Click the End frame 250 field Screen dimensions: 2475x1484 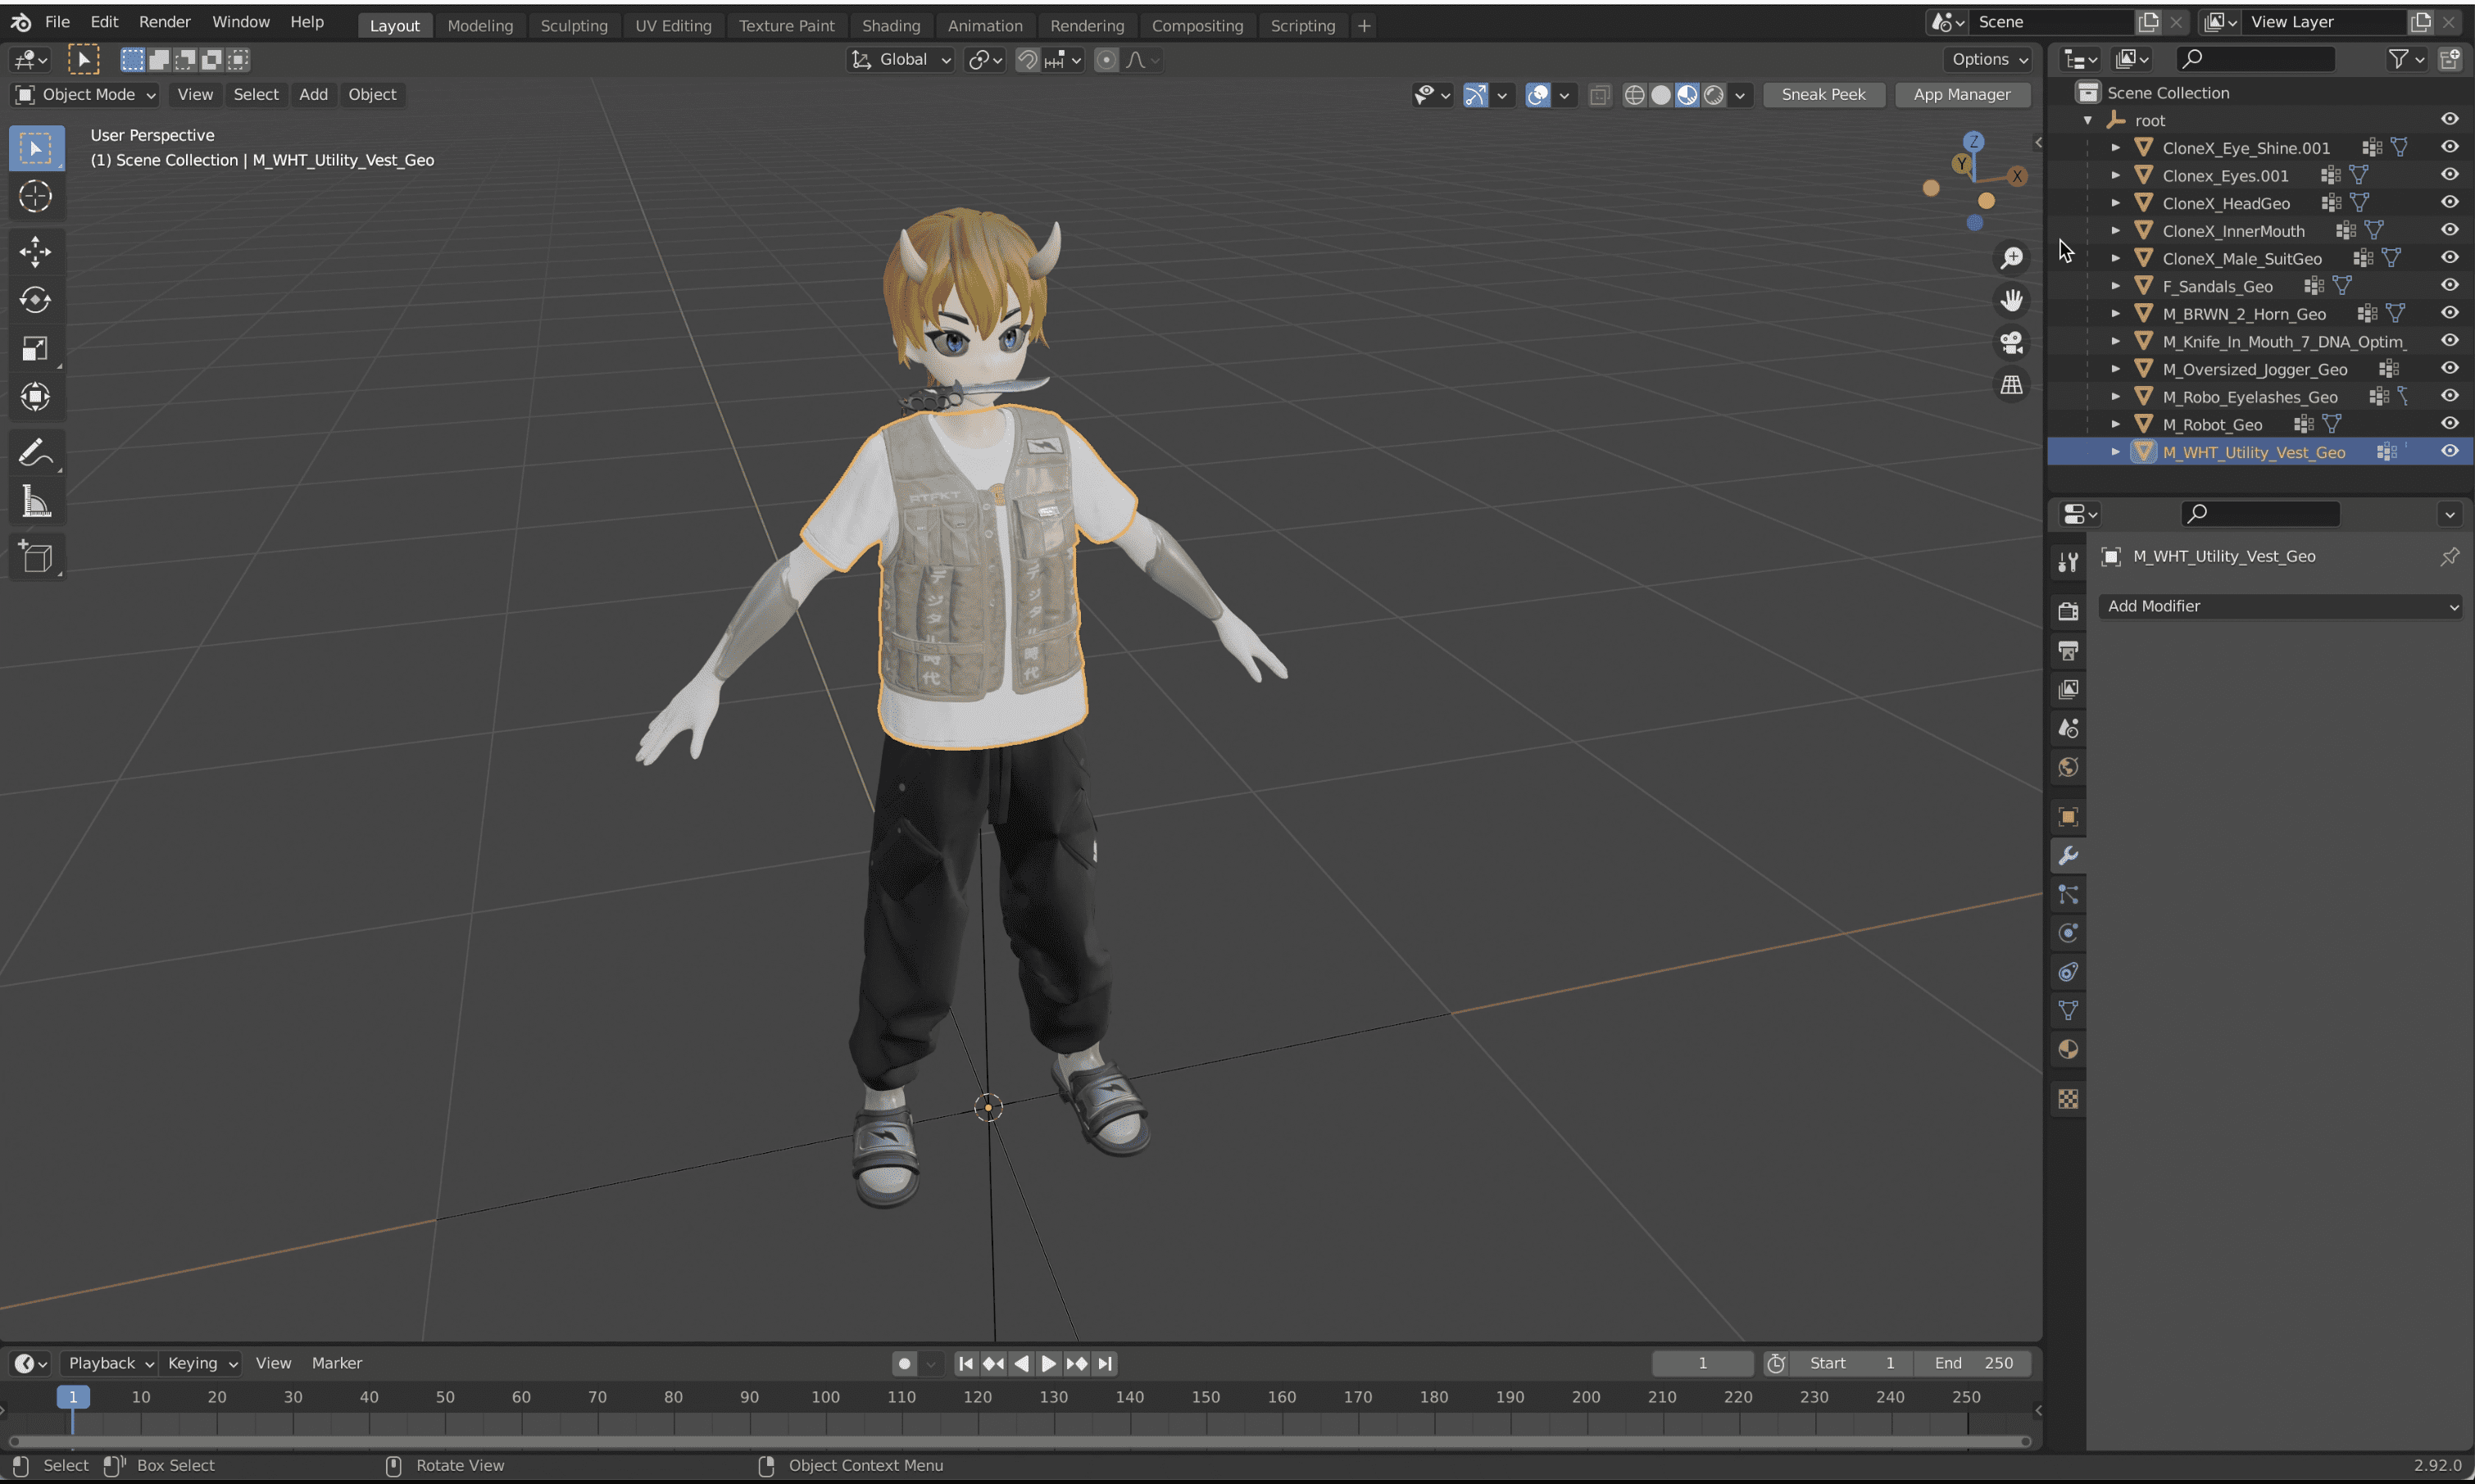point(1973,1363)
